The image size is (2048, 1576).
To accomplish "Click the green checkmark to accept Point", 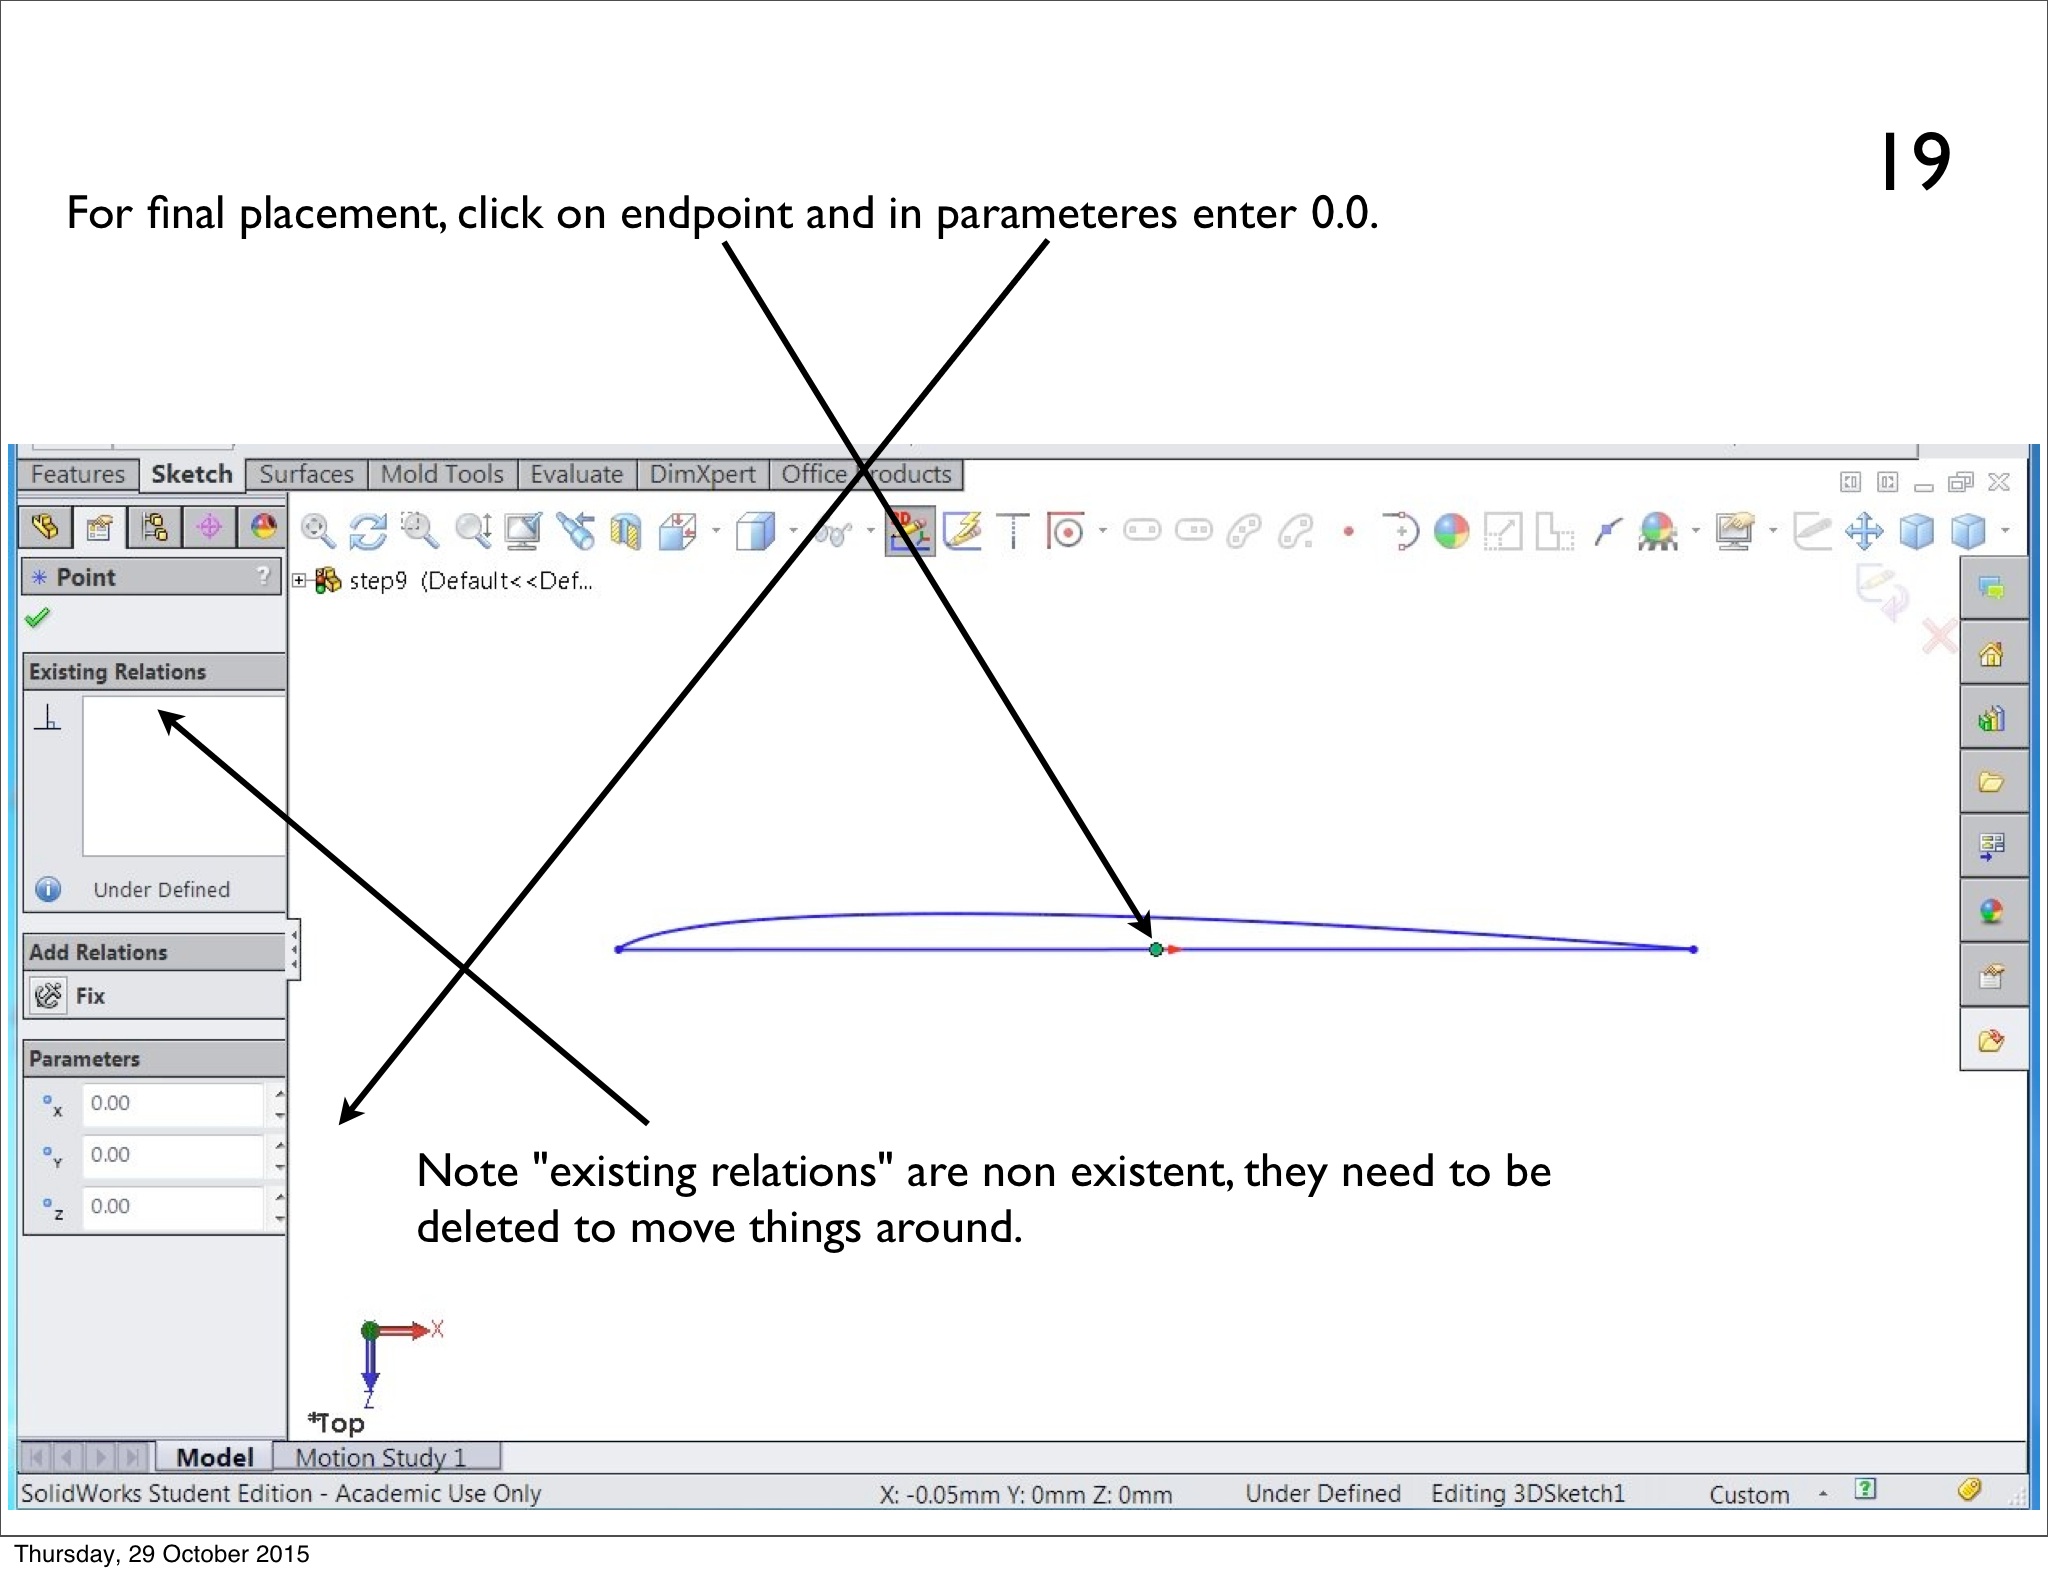I will [x=37, y=618].
